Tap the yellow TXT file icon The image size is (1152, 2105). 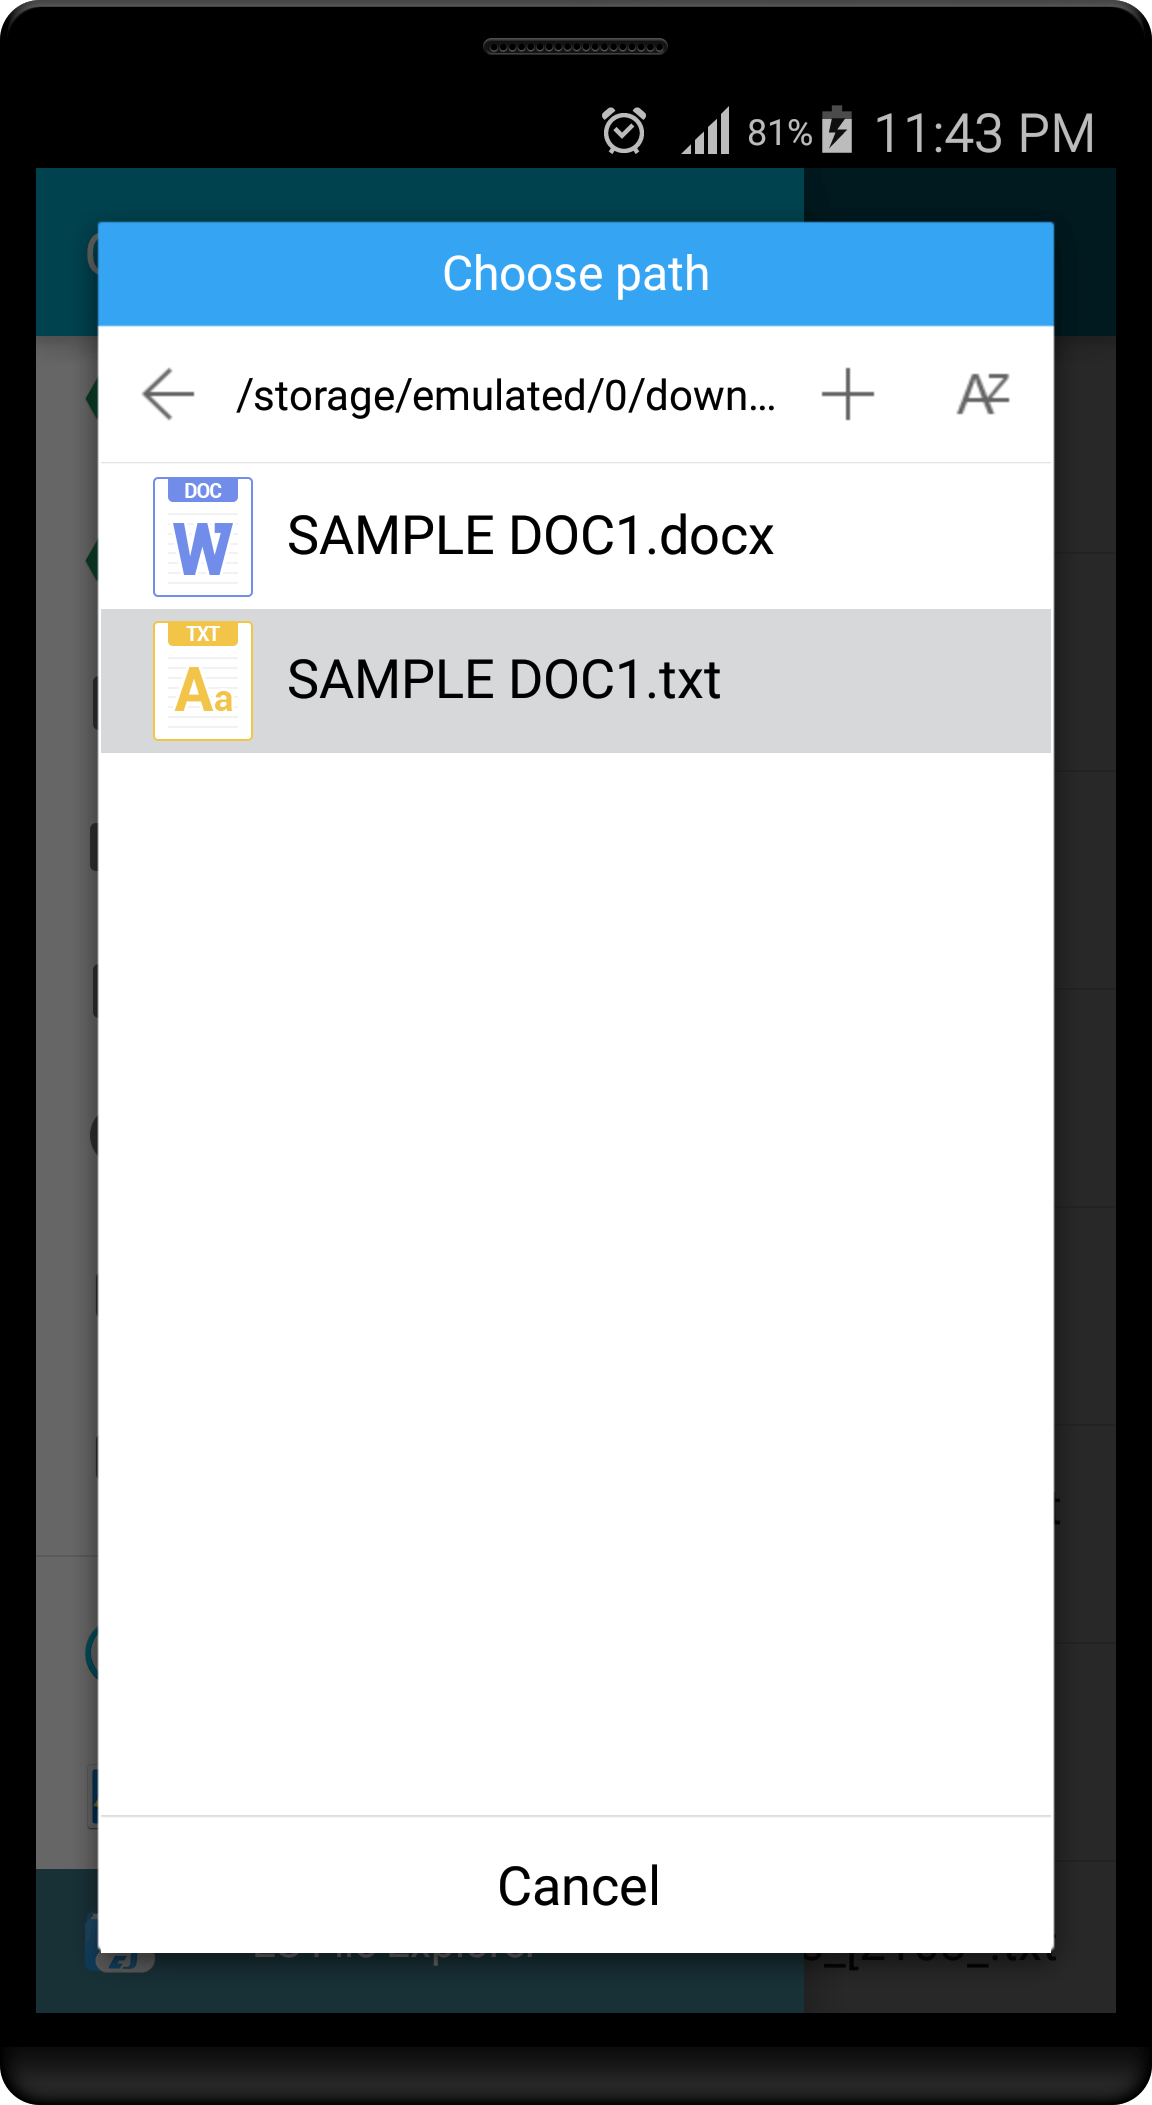[x=203, y=681]
